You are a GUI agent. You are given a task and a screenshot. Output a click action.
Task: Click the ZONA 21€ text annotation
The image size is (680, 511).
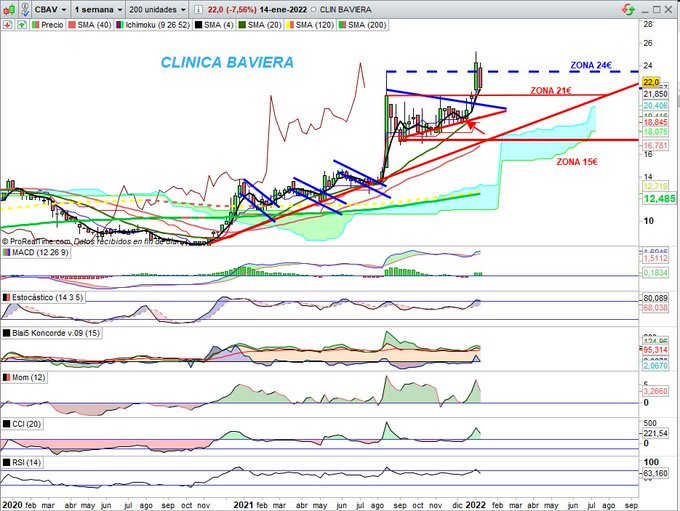click(x=551, y=91)
